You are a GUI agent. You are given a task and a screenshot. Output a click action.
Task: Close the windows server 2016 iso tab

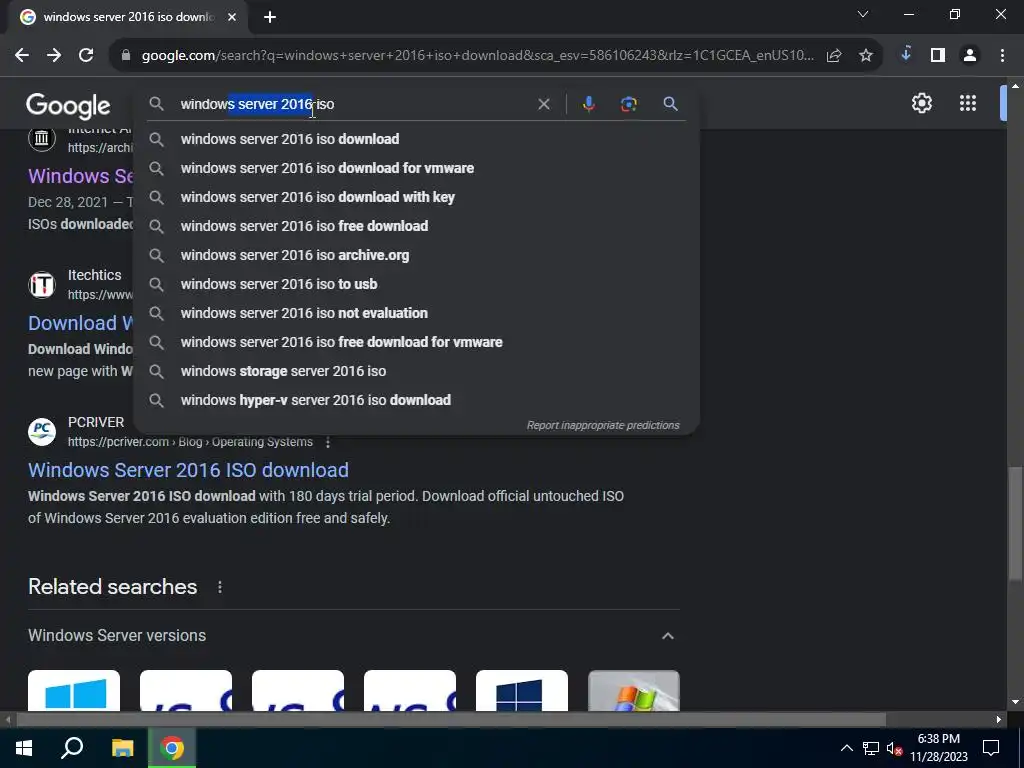click(232, 17)
